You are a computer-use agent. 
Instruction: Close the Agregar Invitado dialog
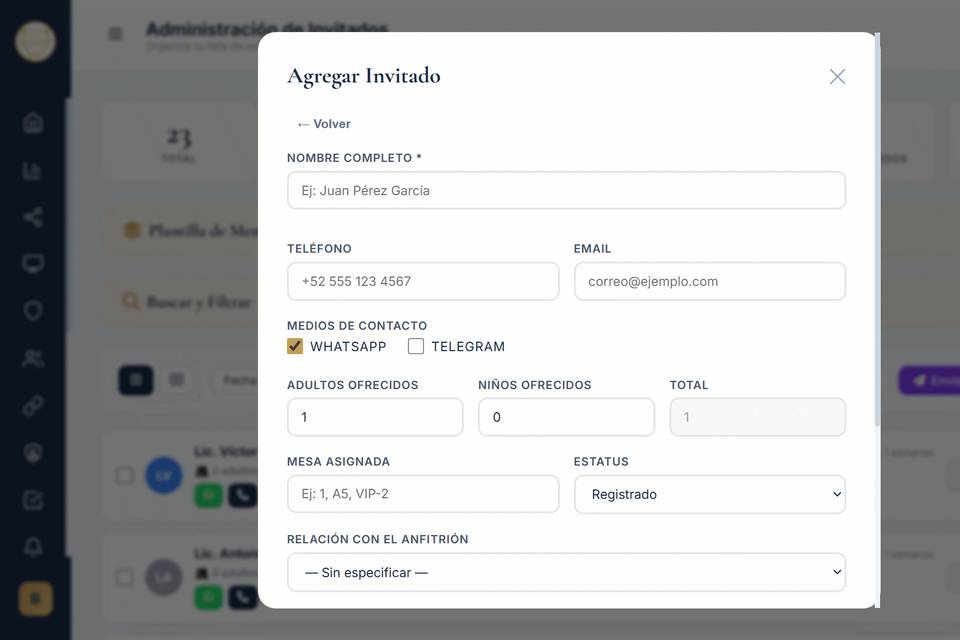(x=837, y=77)
